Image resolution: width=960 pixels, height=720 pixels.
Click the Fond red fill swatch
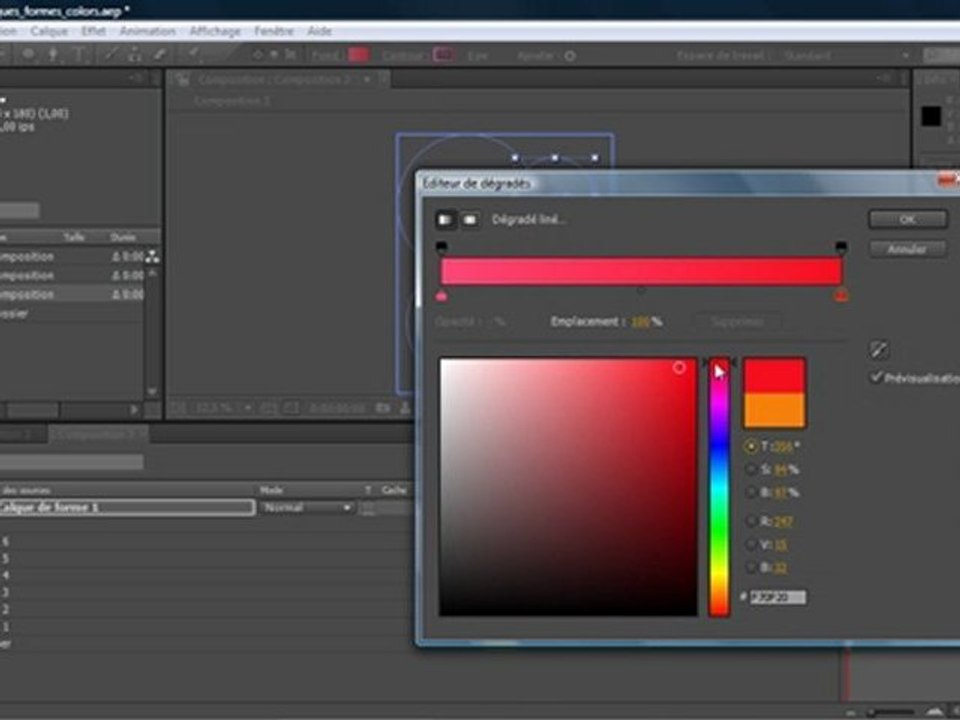point(358,55)
